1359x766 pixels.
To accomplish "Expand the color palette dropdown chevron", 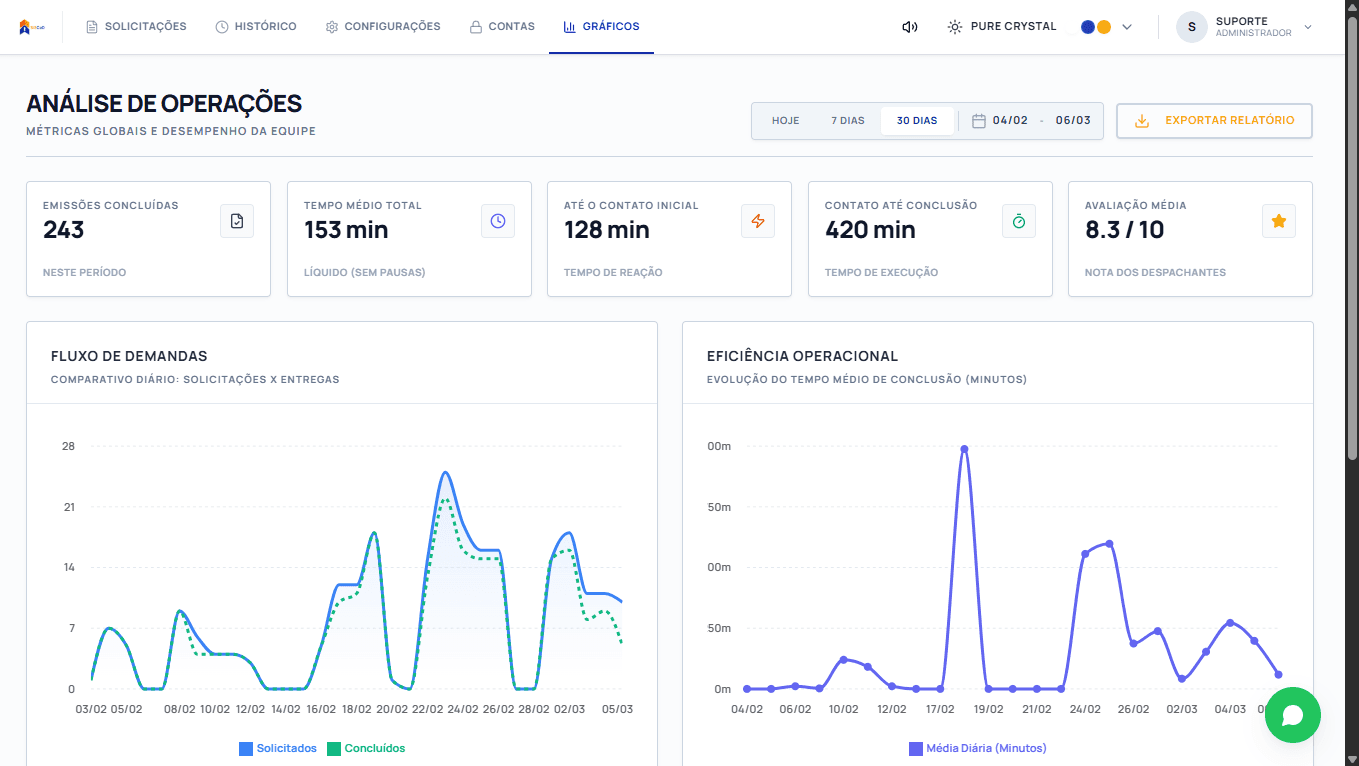I will (x=1127, y=27).
